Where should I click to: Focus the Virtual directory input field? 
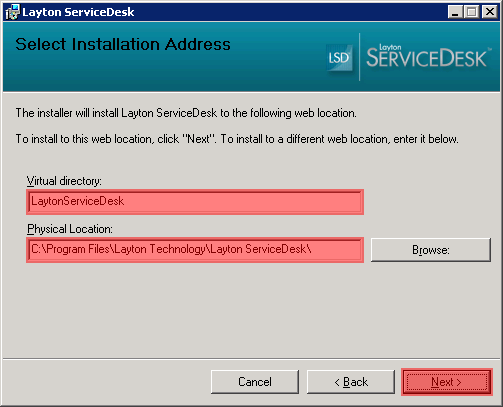[x=195, y=202]
